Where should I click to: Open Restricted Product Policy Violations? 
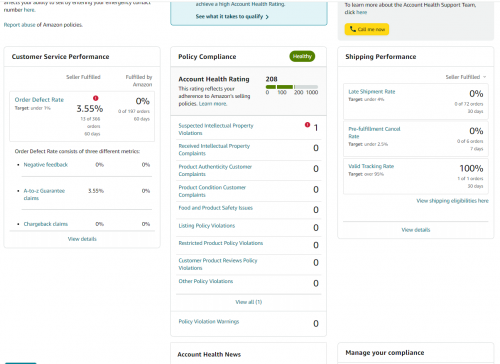click(221, 243)
